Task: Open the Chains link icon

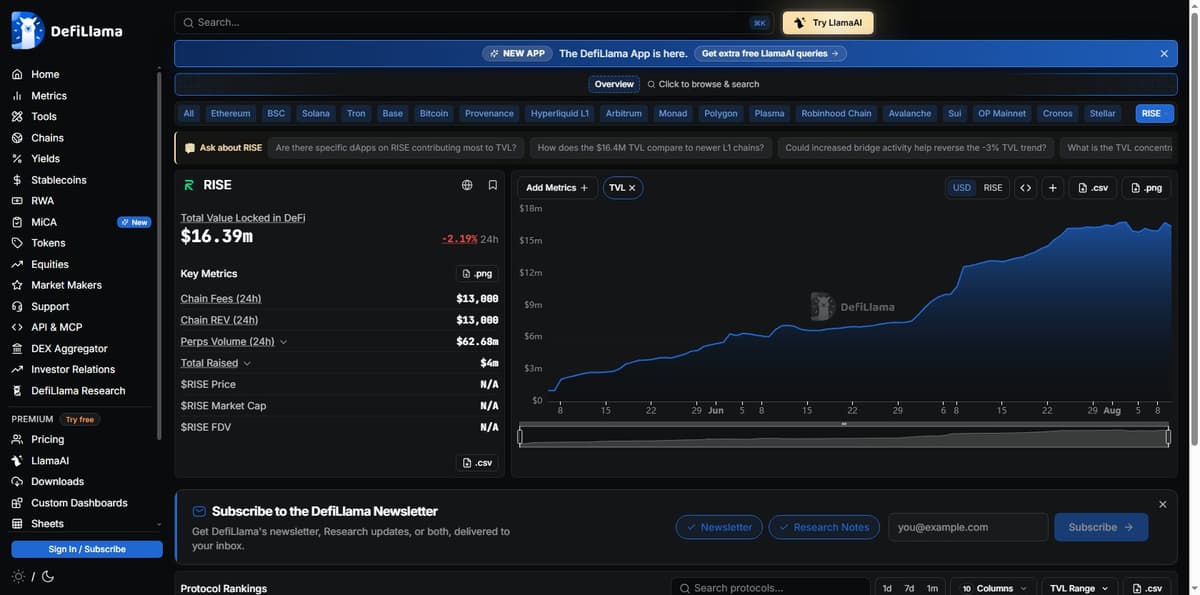Action: click(17, 138)
